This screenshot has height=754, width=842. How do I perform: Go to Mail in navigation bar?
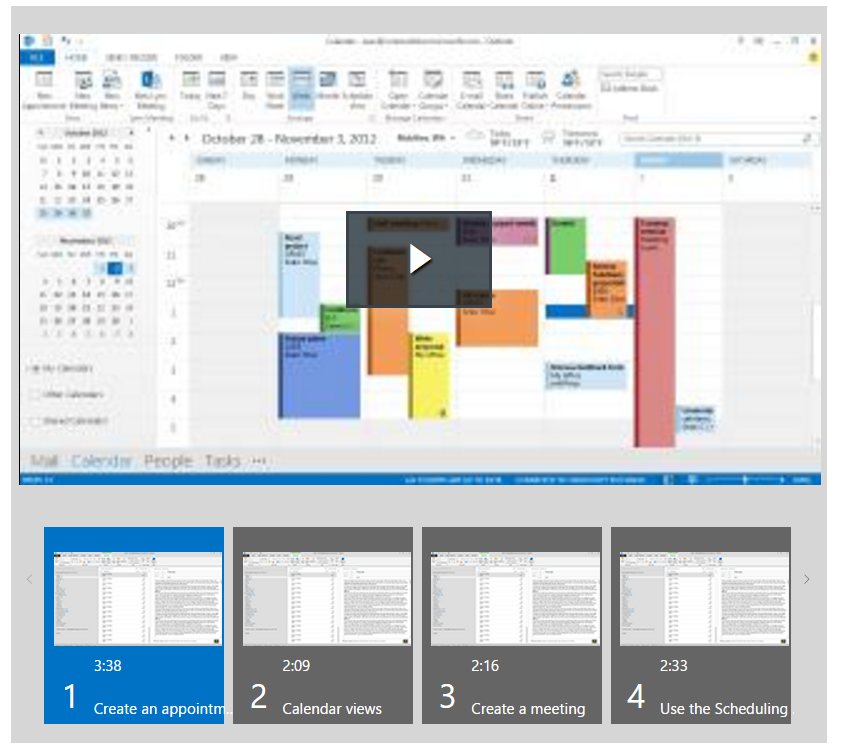click(44, 461)
